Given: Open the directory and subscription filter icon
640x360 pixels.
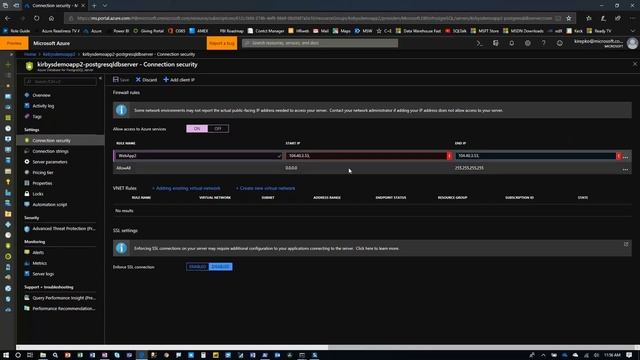Looking at the screenshot, I should pyautogui.click(x=496, y=43).
